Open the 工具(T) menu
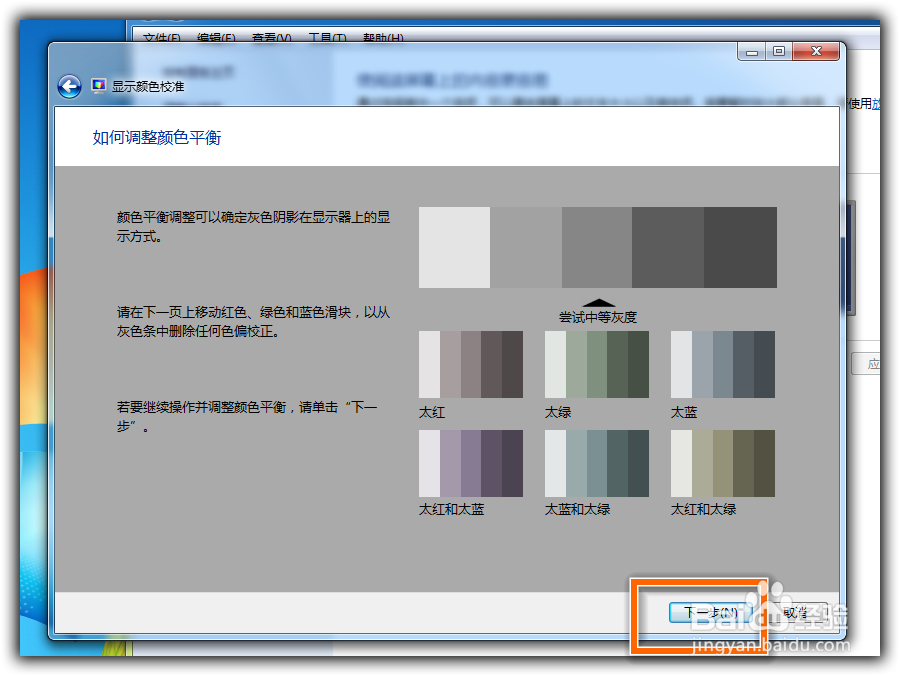Viewport: 900px width, 676px height. tap(329, 37)
